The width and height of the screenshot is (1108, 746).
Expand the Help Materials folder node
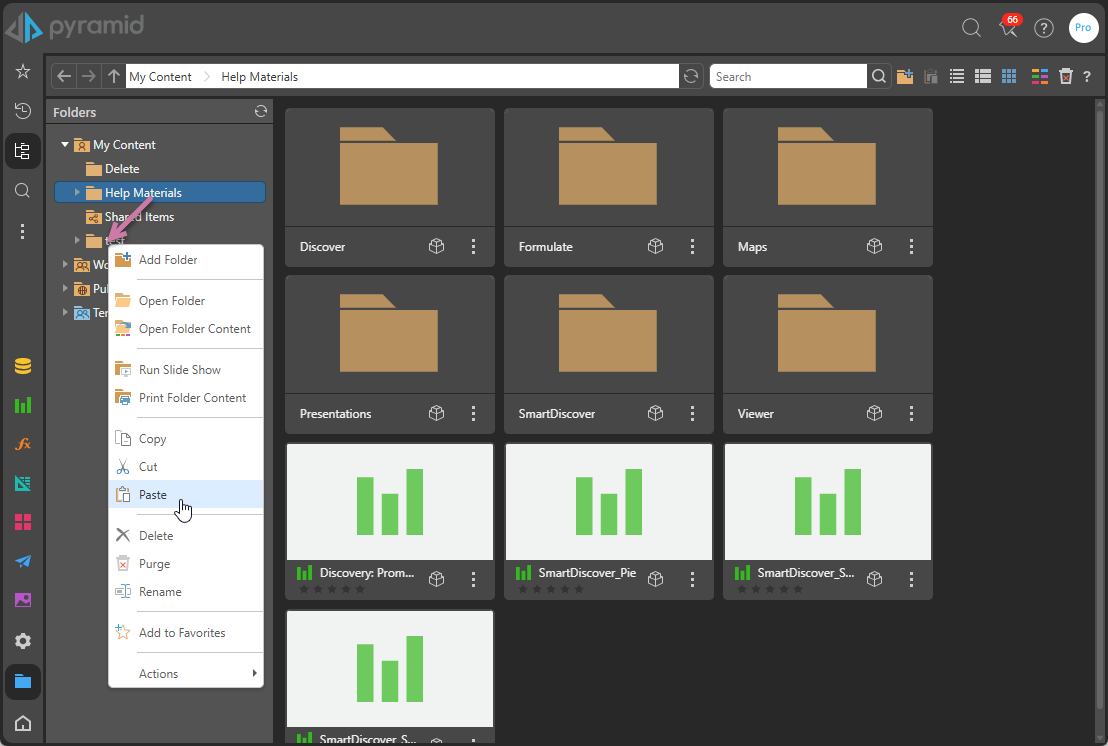coord(77,192)
